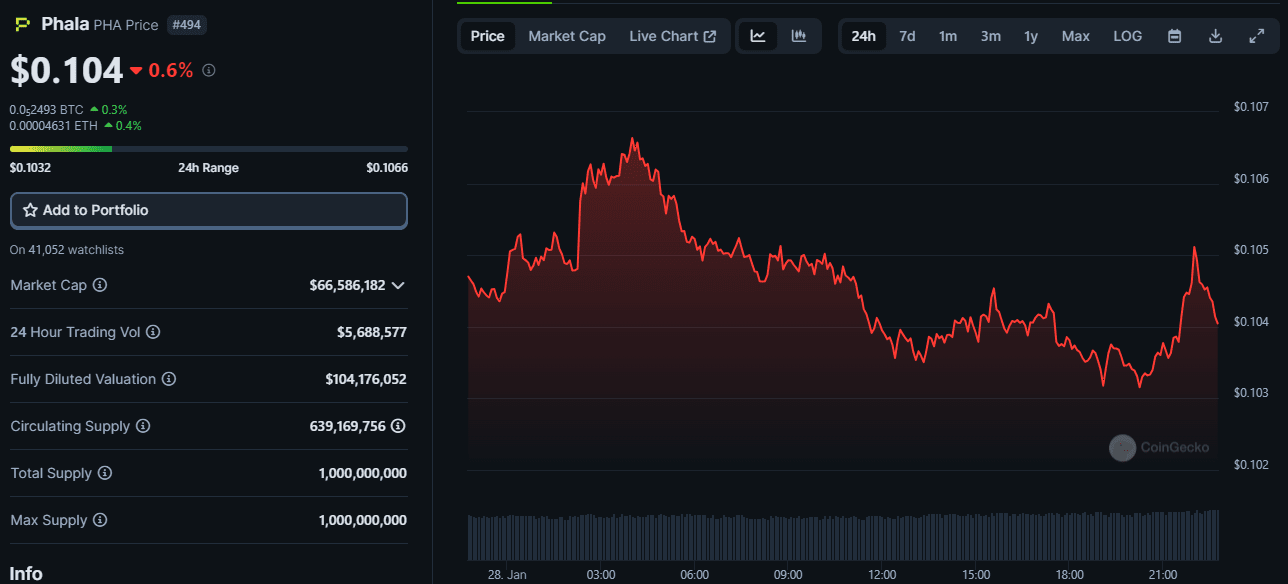Open the calendar date range picker
Viewport: 1288px width, 584px height.
click(1175, 36)
